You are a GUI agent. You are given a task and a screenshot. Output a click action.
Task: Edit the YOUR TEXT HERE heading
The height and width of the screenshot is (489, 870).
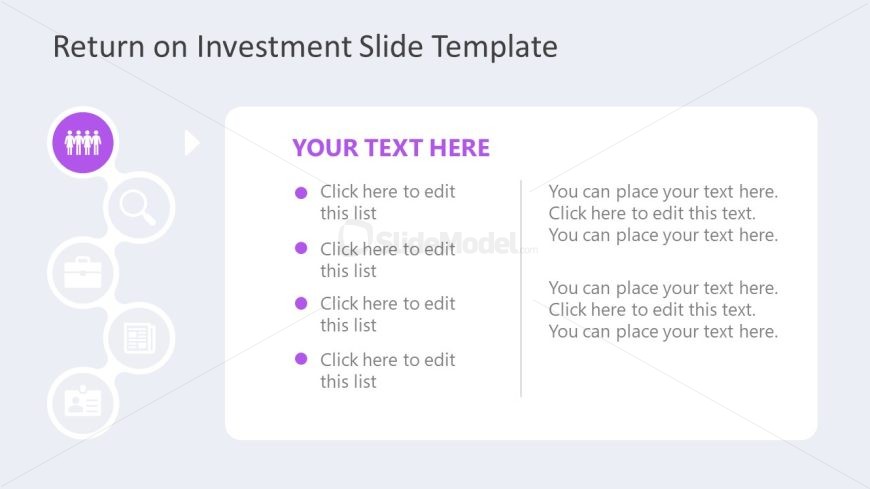391,148
